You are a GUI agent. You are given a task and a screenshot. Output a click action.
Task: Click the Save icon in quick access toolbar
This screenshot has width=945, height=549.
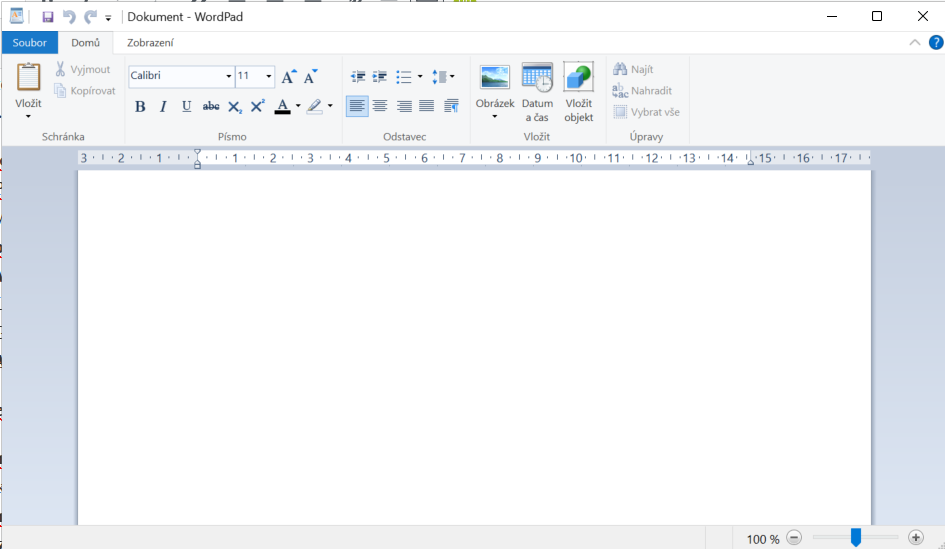[48, 17]
